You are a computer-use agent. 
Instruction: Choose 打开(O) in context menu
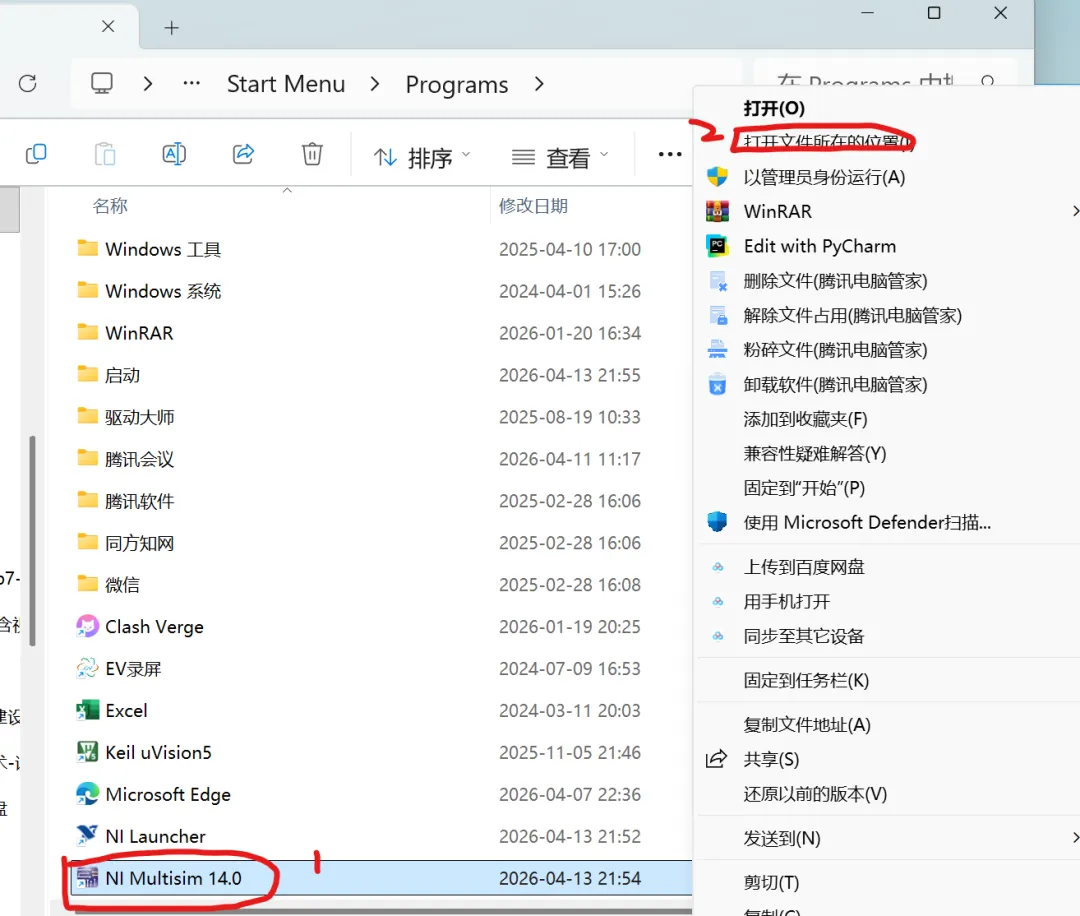(x=773, y=108)
